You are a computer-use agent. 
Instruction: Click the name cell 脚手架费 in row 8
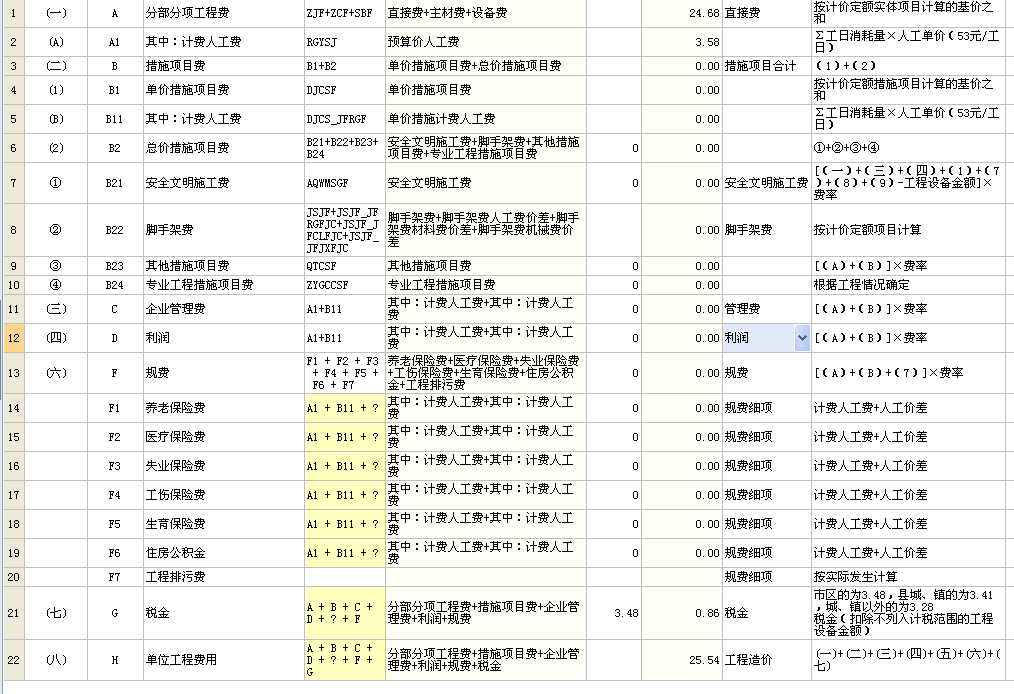point(224,230)
